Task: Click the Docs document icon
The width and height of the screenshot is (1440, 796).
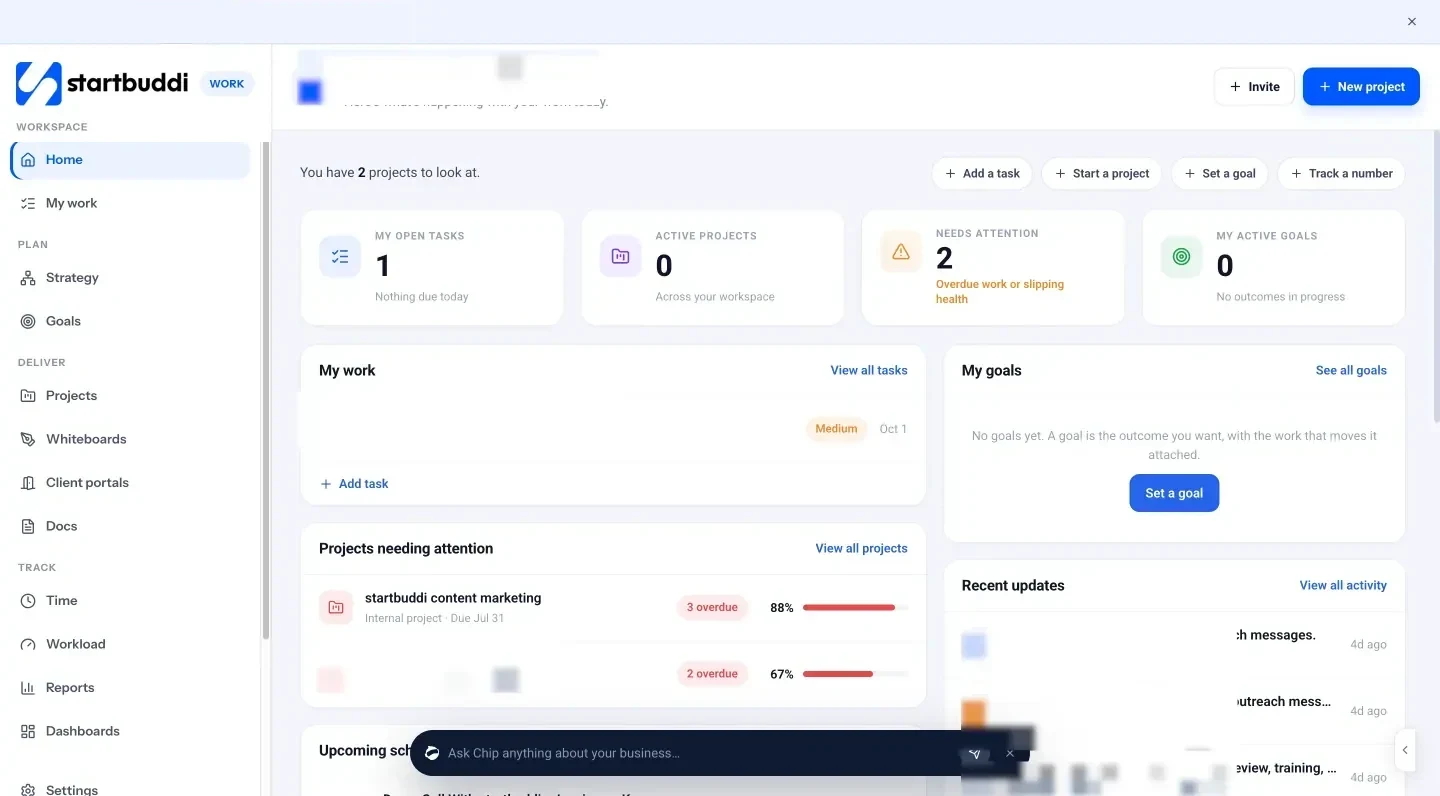Action: pyautogui.click(x=28, y=526)
